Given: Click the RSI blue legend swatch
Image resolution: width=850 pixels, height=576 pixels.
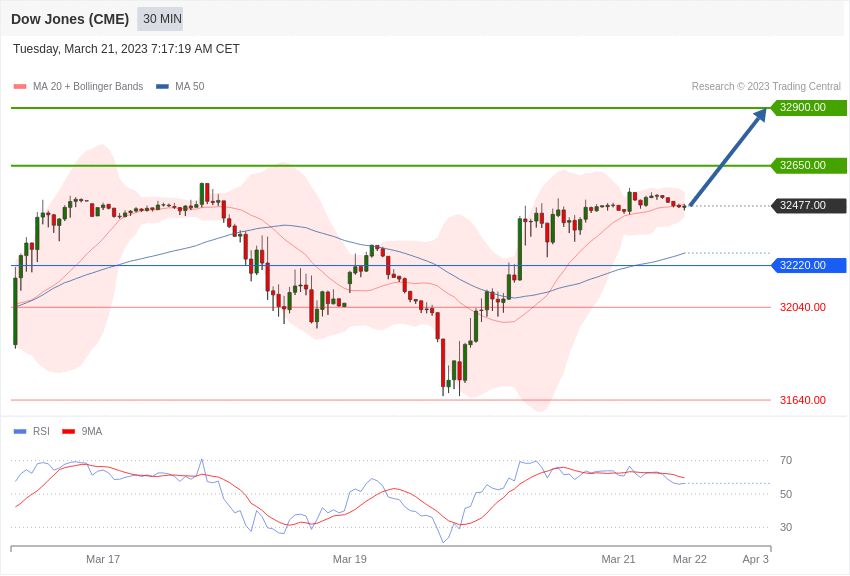Looking at the screenshot, I should point(20,431).
